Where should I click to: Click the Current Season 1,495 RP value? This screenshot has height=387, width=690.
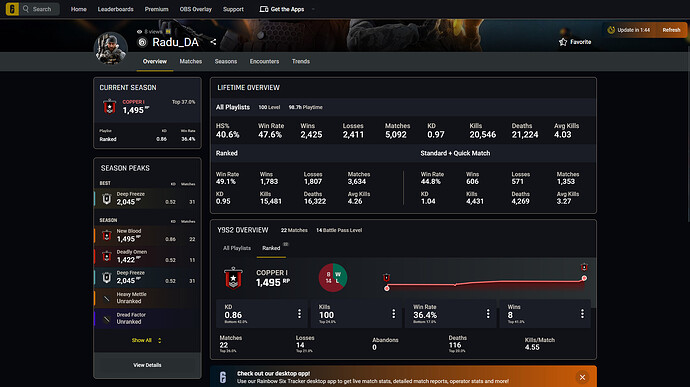click(x=136, y=110)
